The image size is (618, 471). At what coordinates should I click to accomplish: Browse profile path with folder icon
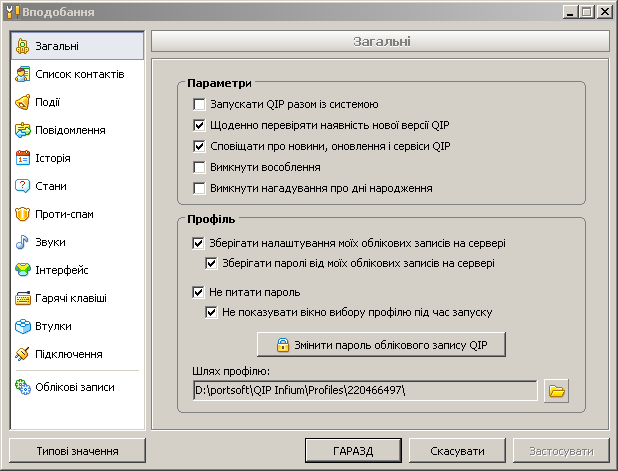(556, 390)
